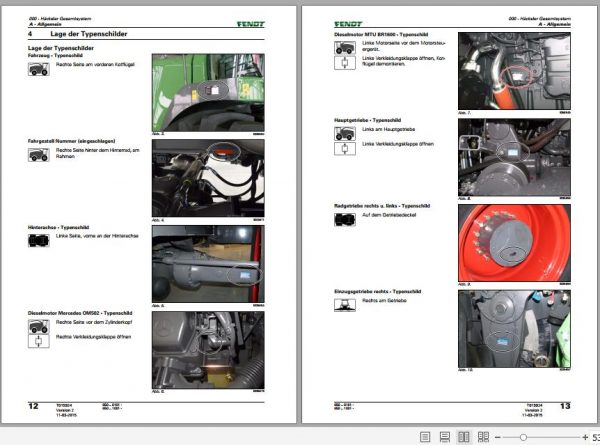600x445 pixels.
Task: Switch to single page view
Action: [x=425, y=437]
